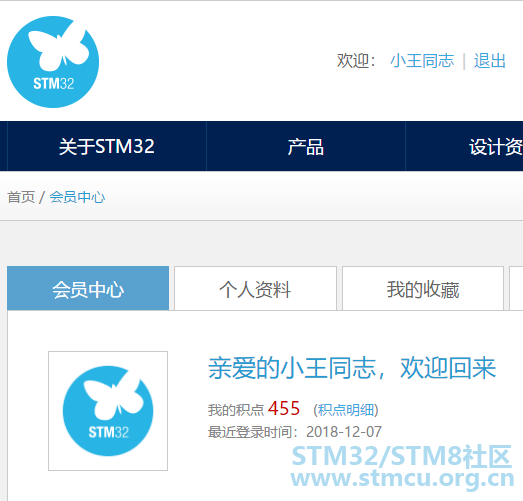This screenshot has height=501, width=523.
Task: Switch to the 我的收藏 tab
Action: coord(423,289)
